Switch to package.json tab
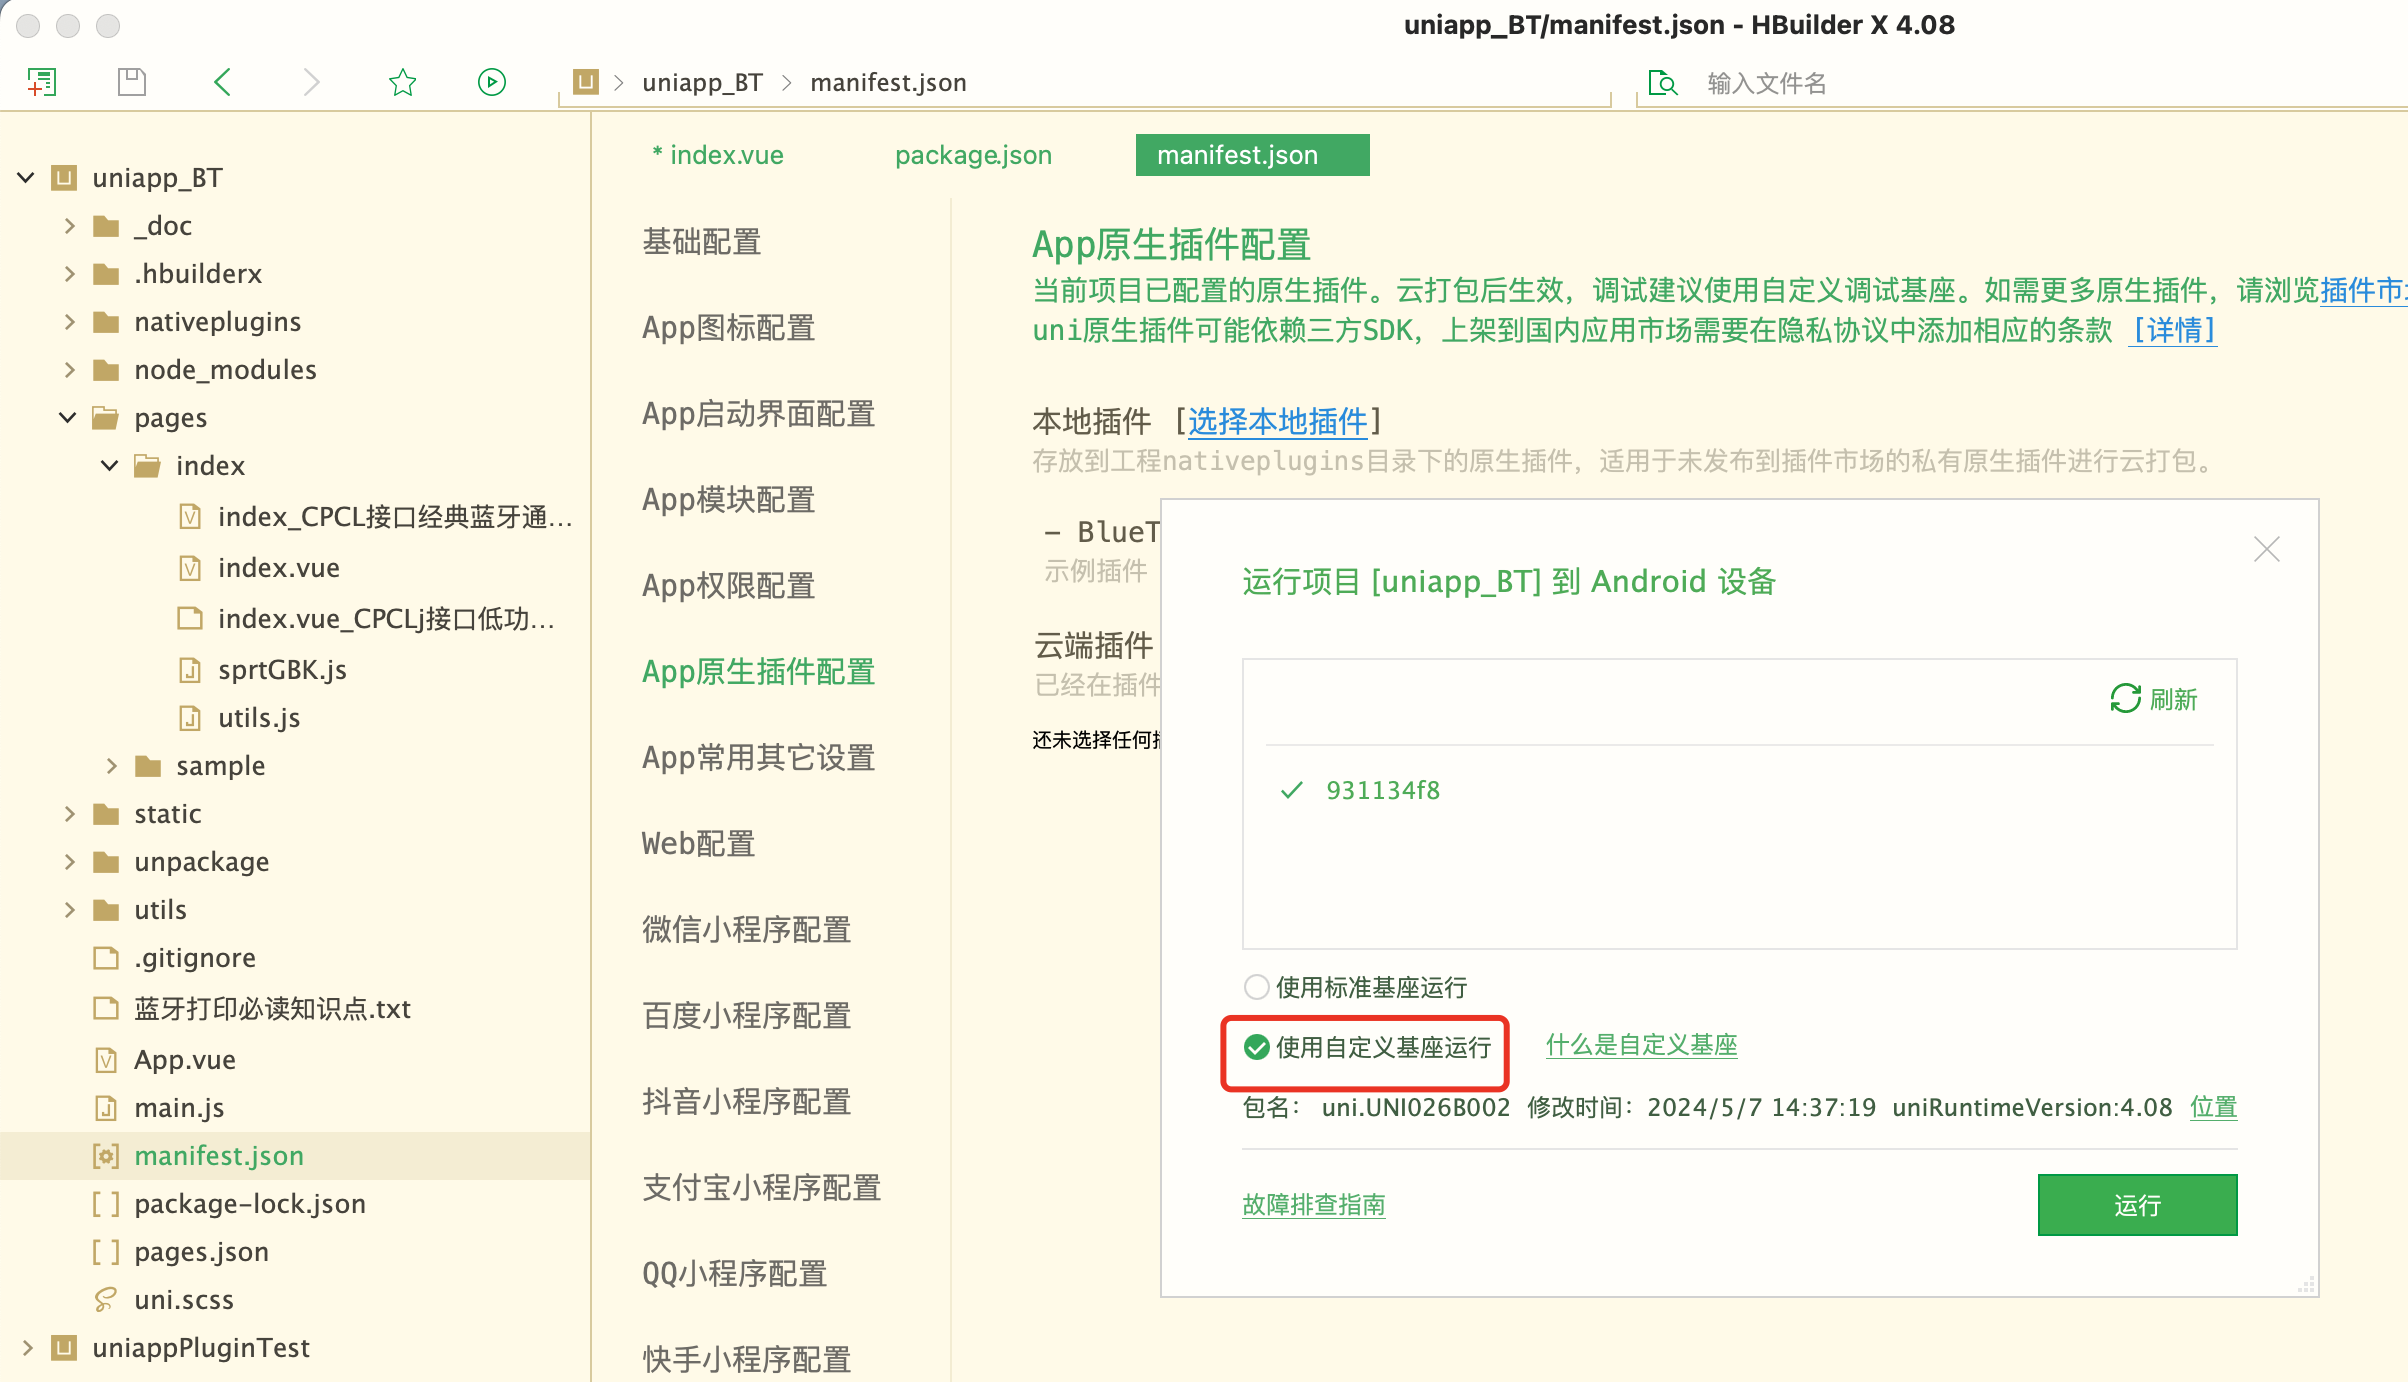The height and width of the screenshot is (1382, 2408). coord(973,155)
